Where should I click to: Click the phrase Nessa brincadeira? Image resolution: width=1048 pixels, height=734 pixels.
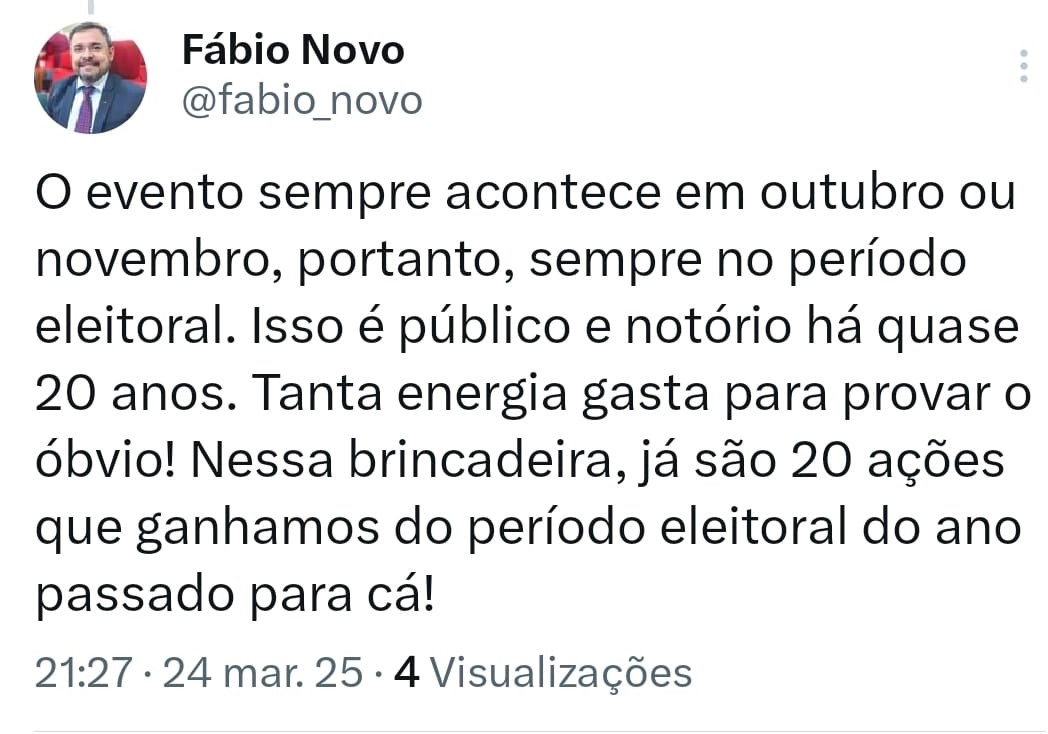[x=402, y=461]
